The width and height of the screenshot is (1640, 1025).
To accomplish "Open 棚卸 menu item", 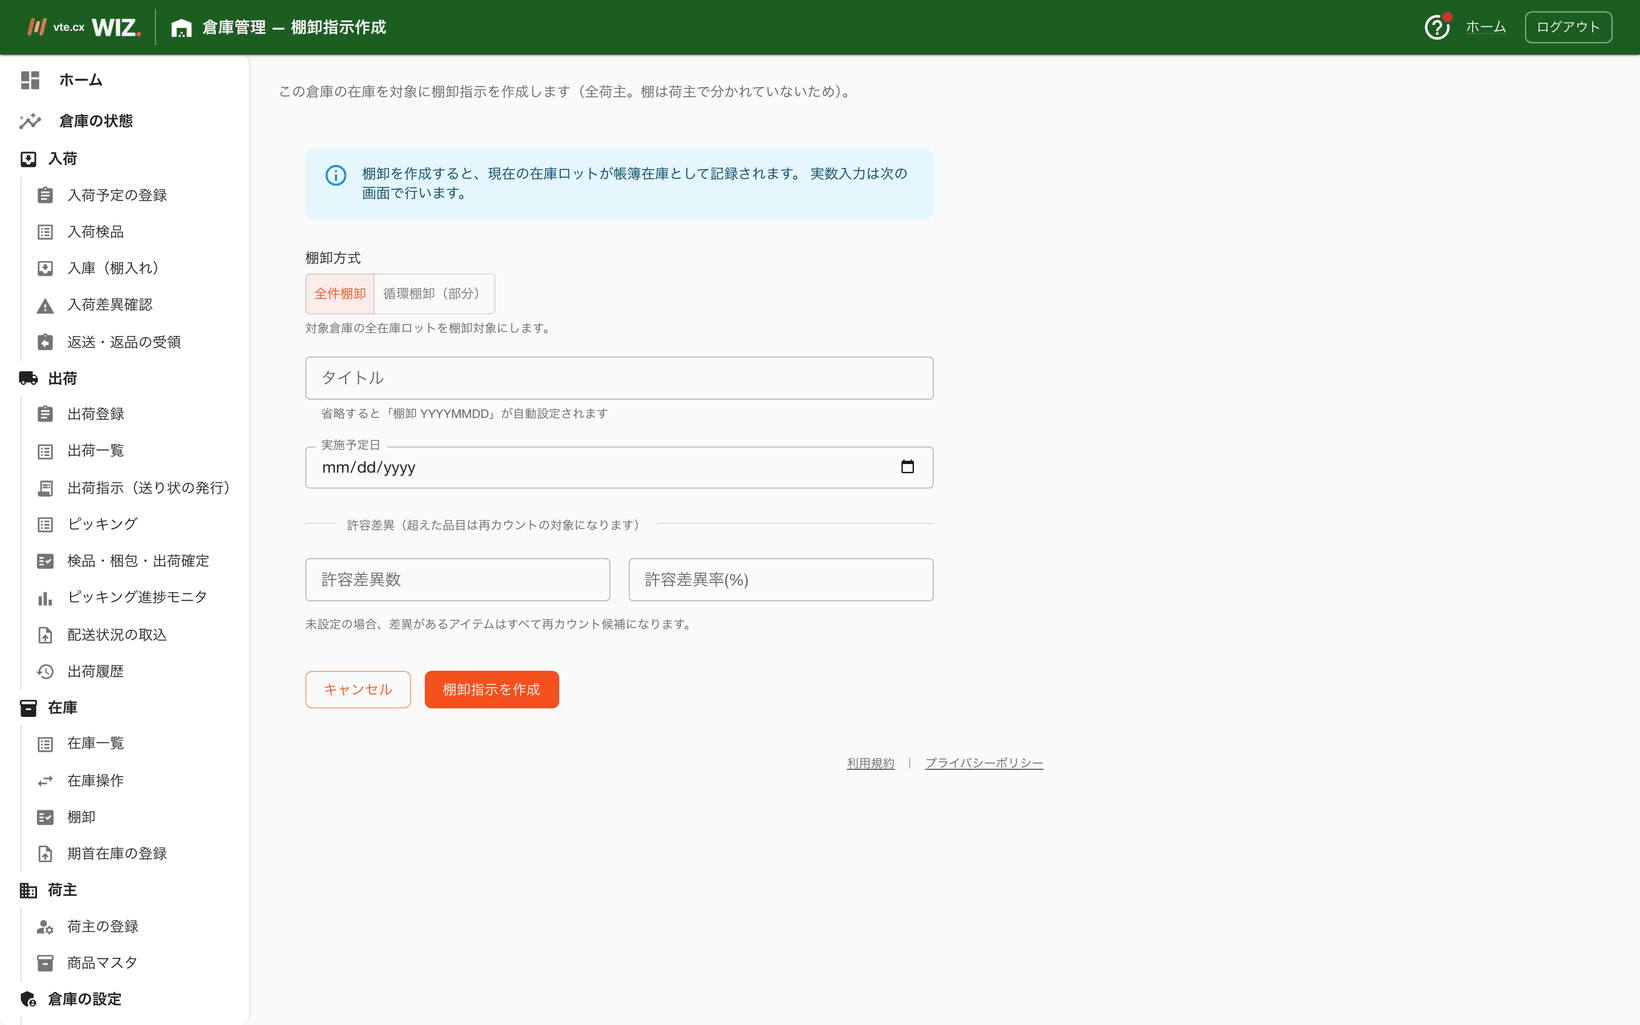I will coord(81,817).
